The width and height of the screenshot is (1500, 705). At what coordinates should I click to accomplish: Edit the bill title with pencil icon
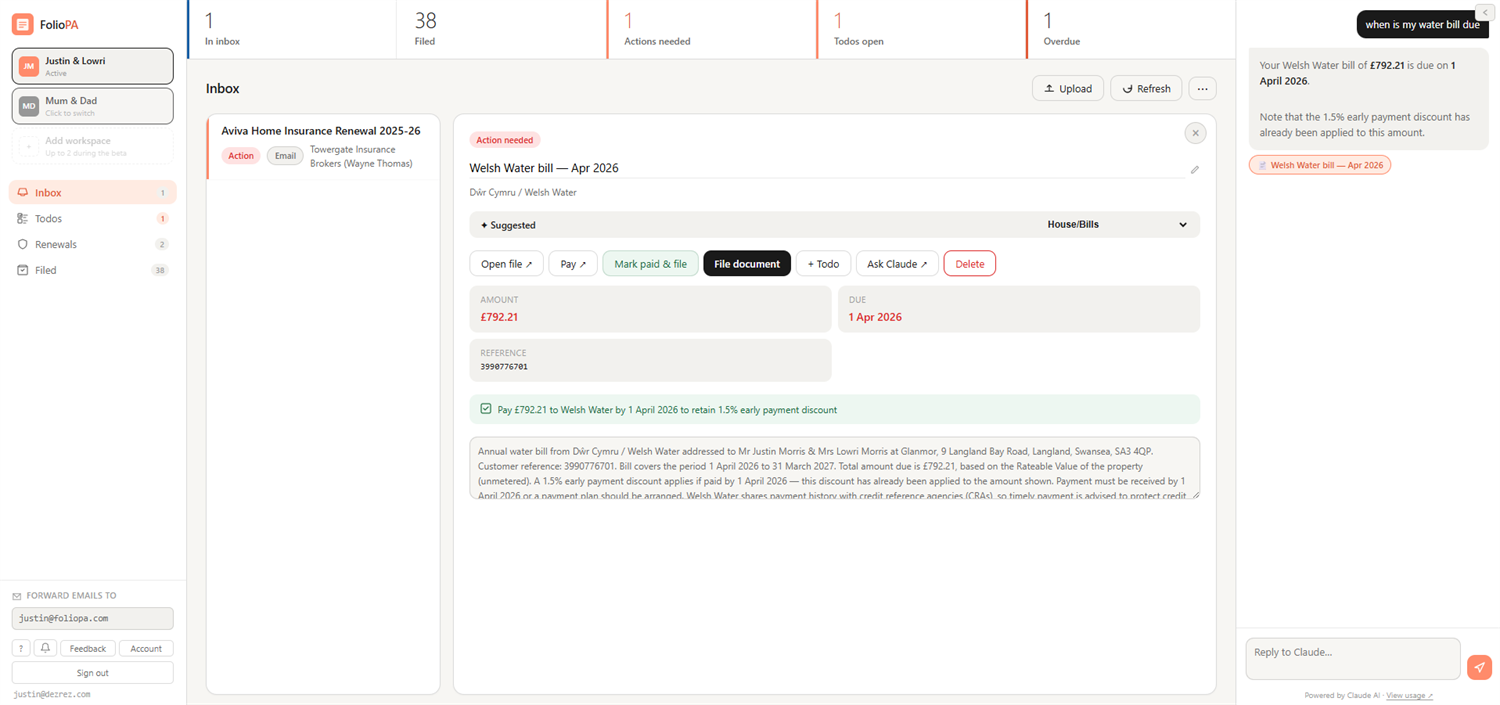pos(1194,169)
